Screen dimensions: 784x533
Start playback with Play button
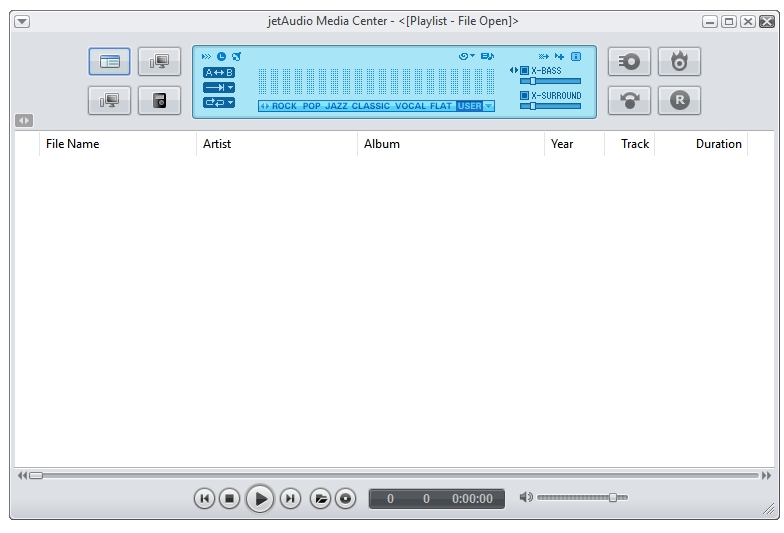click(260, 498)
